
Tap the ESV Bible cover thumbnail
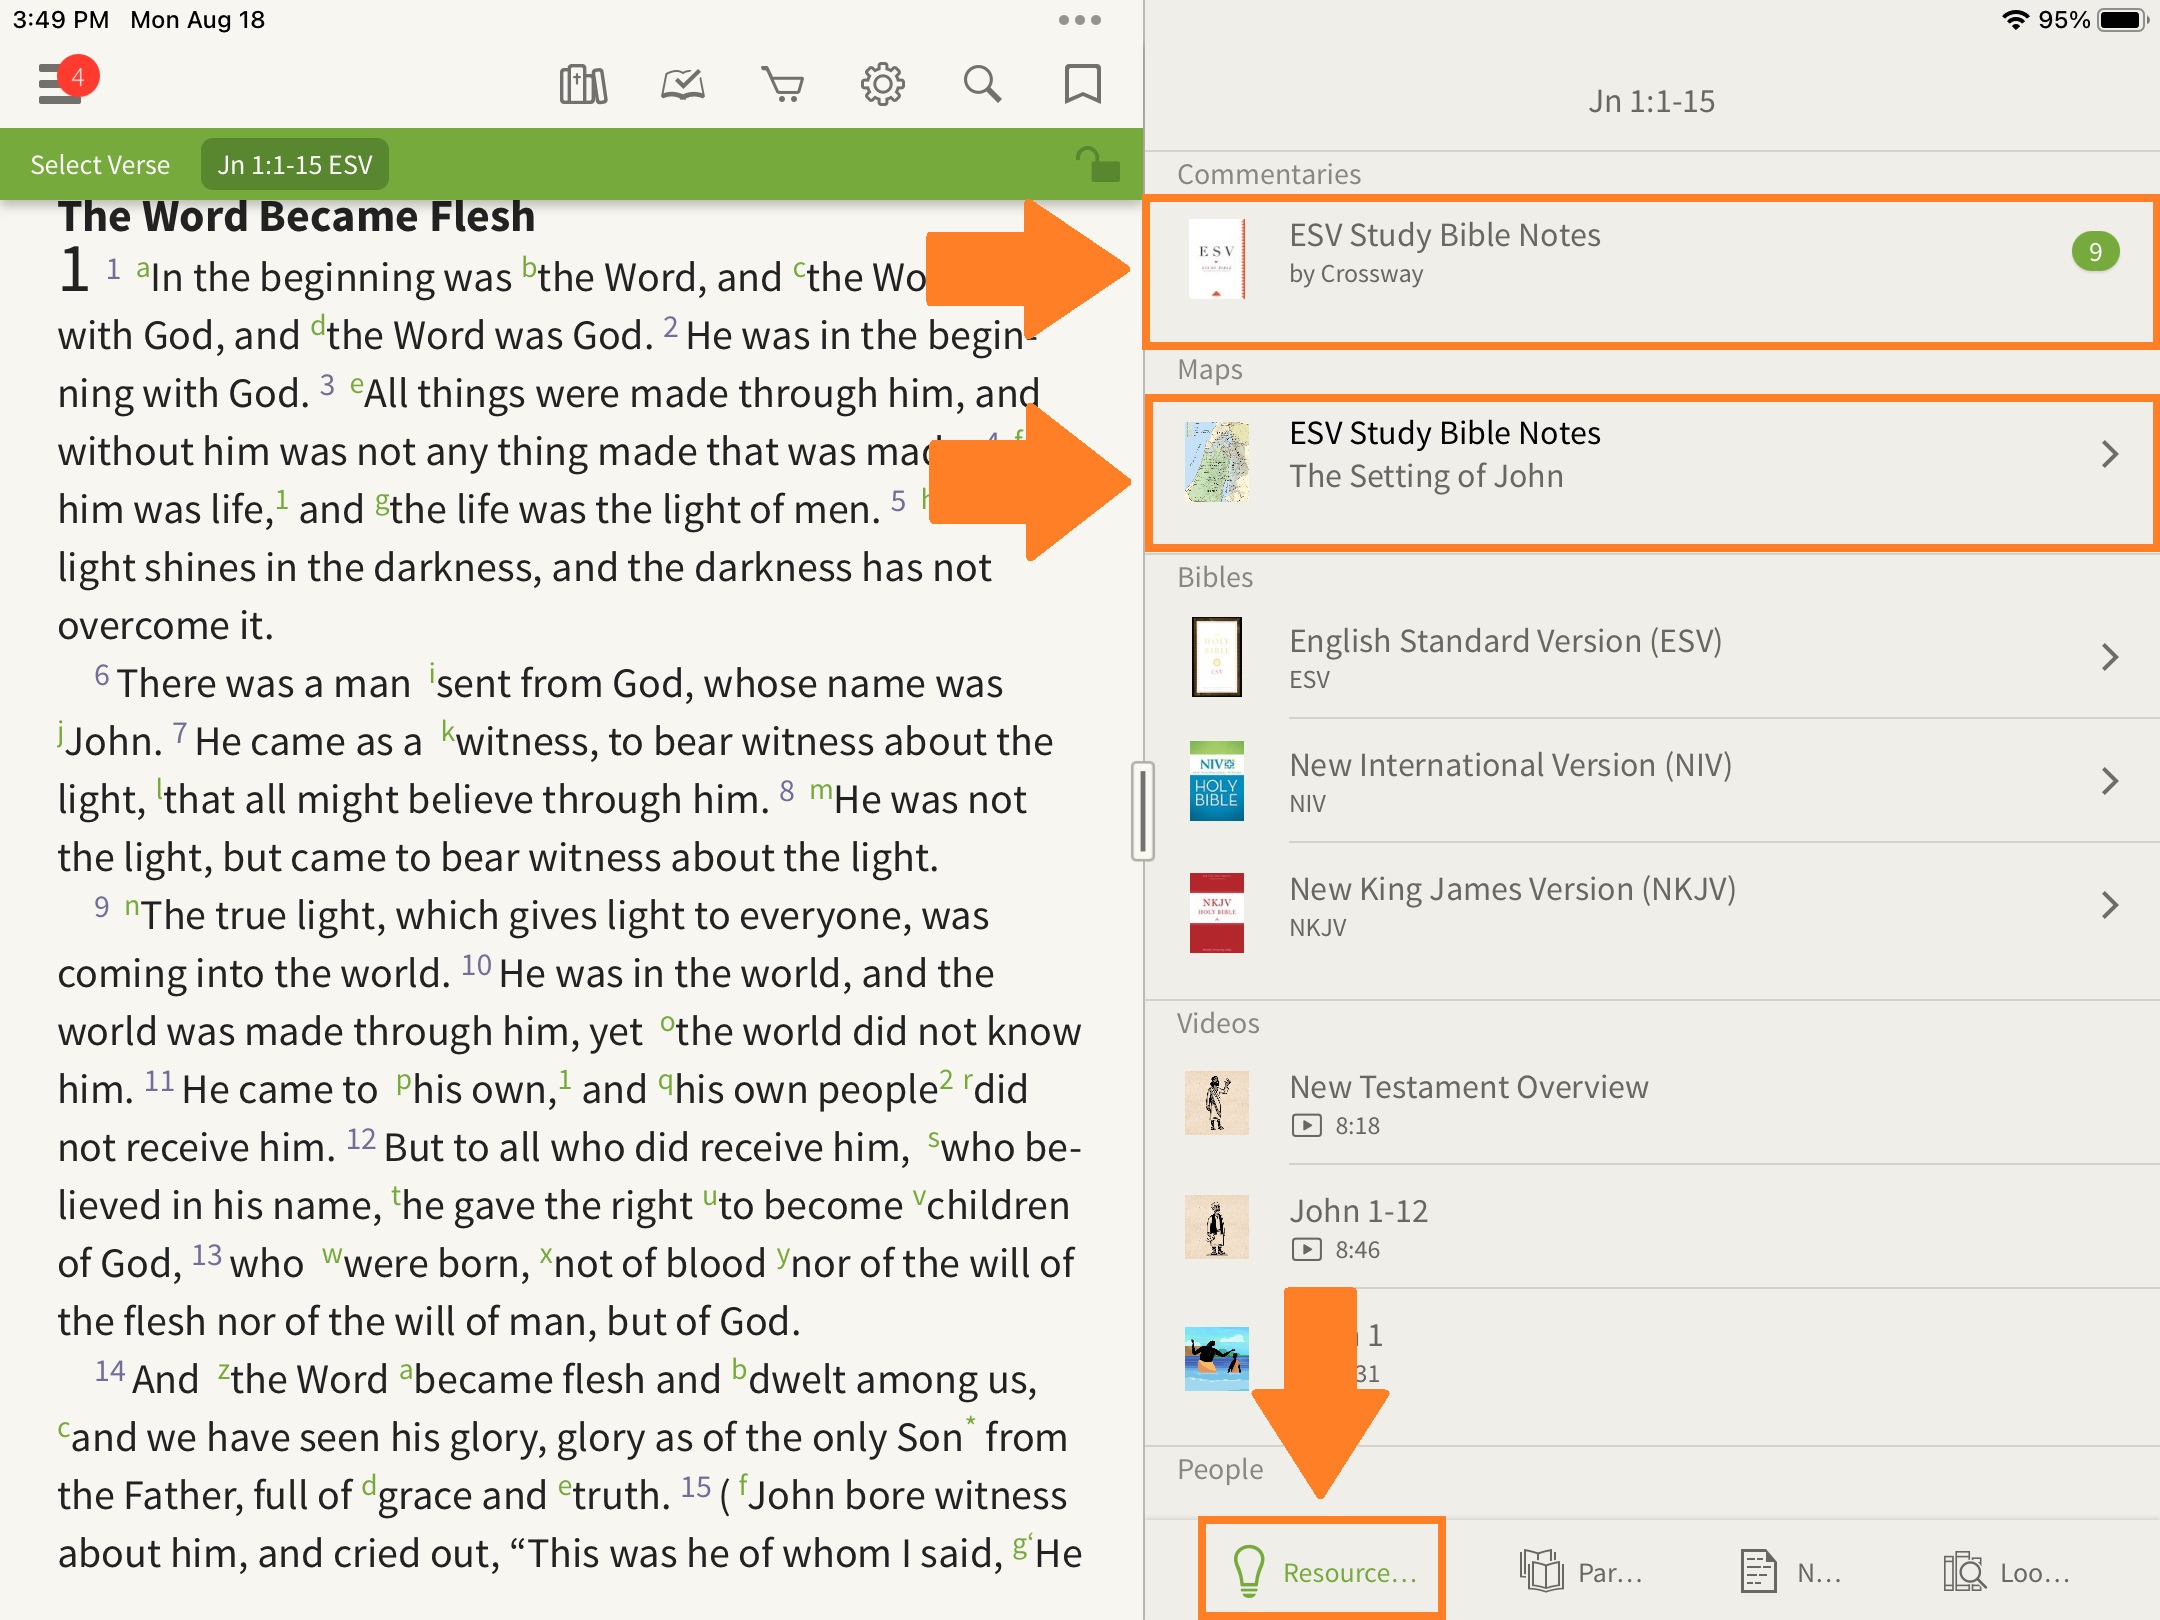point(1217,657)
